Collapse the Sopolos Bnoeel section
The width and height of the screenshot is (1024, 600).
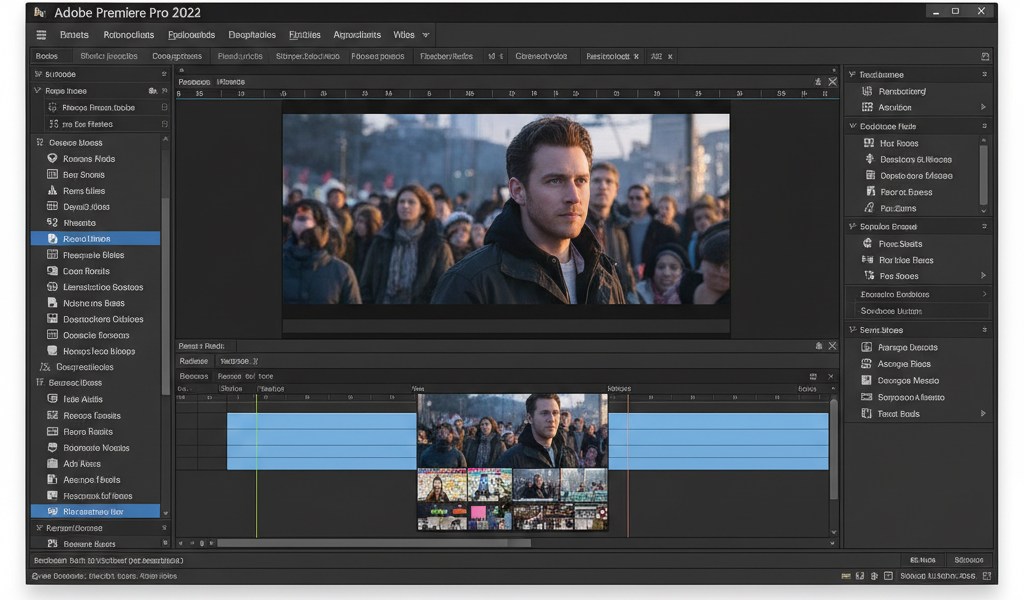click(852, 226)
